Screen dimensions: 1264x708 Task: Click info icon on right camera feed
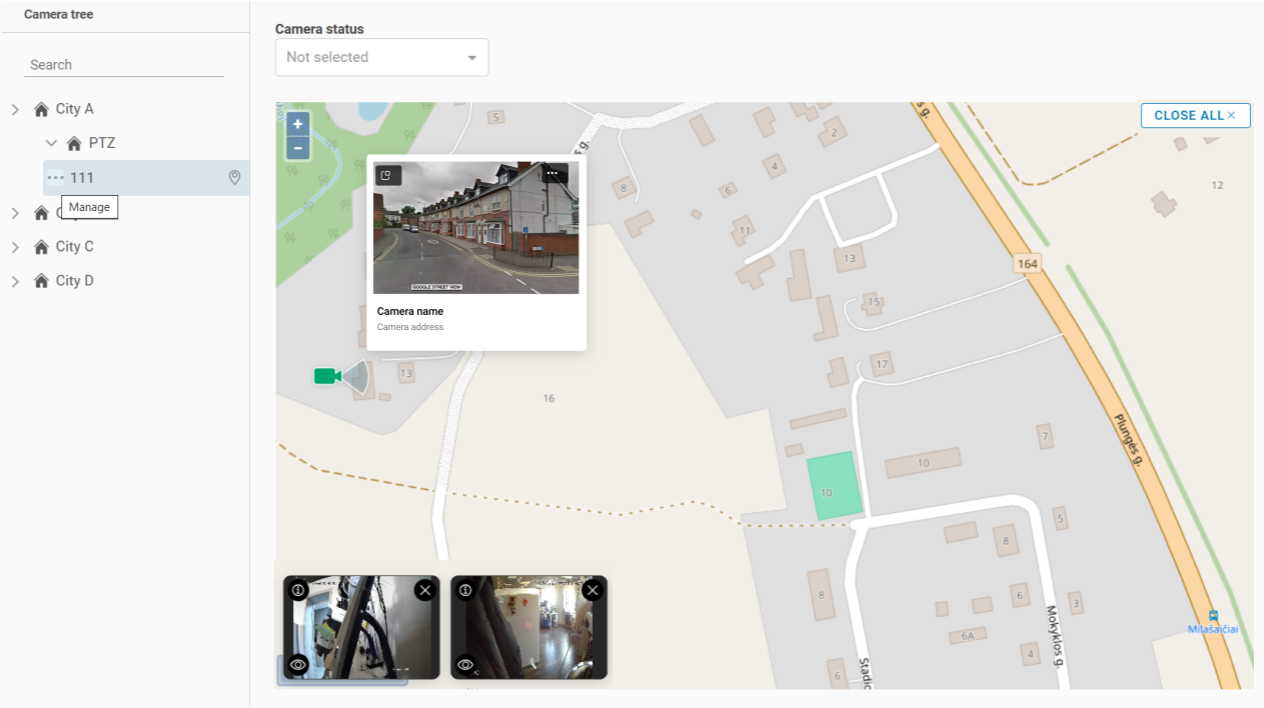(x=465, y=590)
